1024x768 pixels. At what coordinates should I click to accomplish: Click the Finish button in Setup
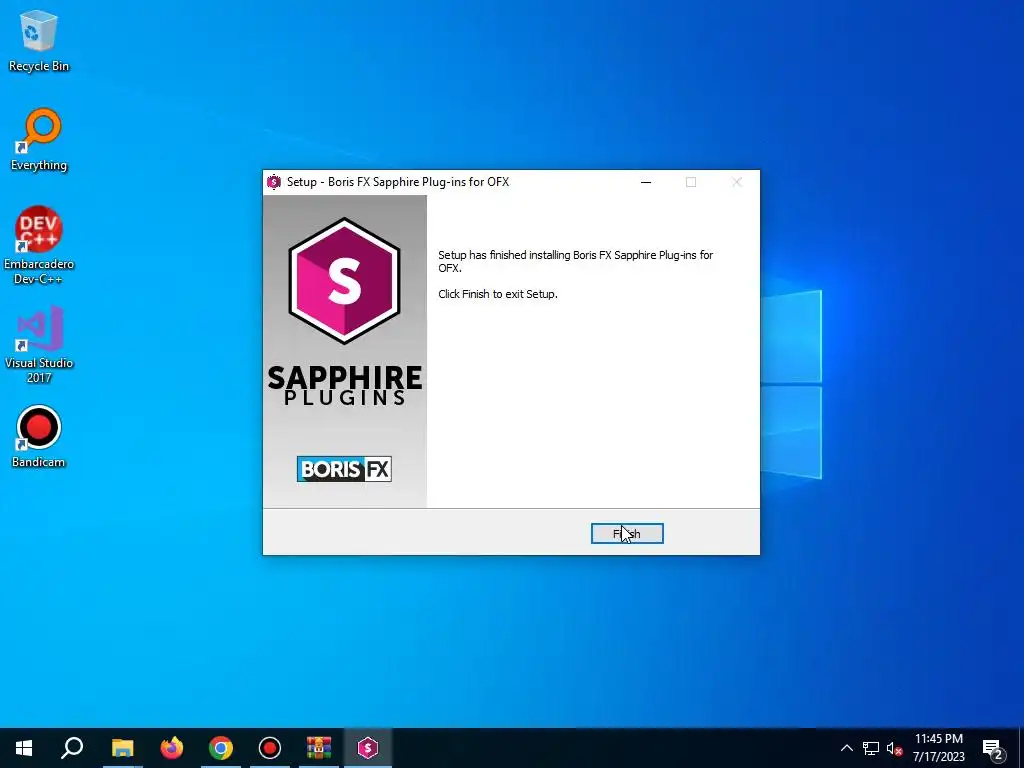pyautogui.click(x=627, y=534)
